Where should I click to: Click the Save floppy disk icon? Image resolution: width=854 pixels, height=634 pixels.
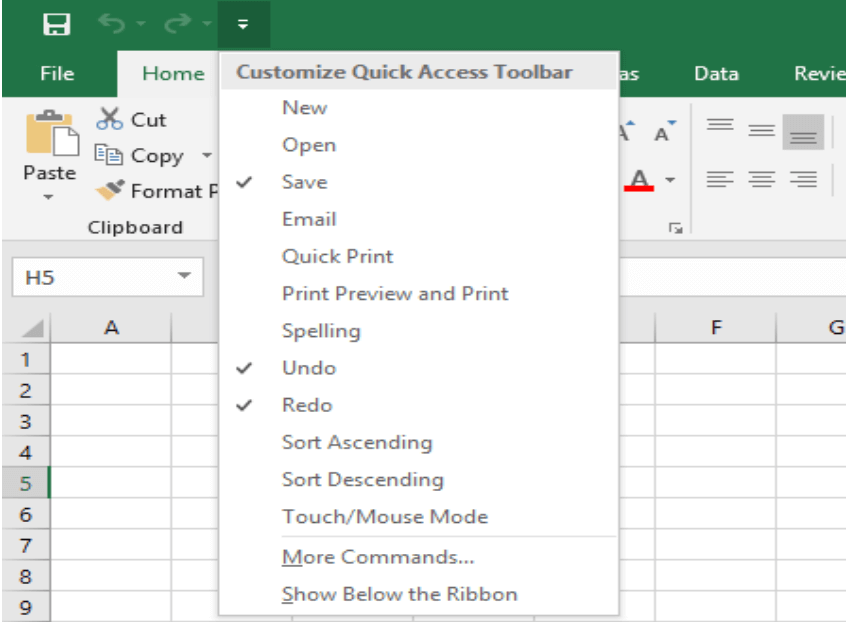[x=57, y=24]
